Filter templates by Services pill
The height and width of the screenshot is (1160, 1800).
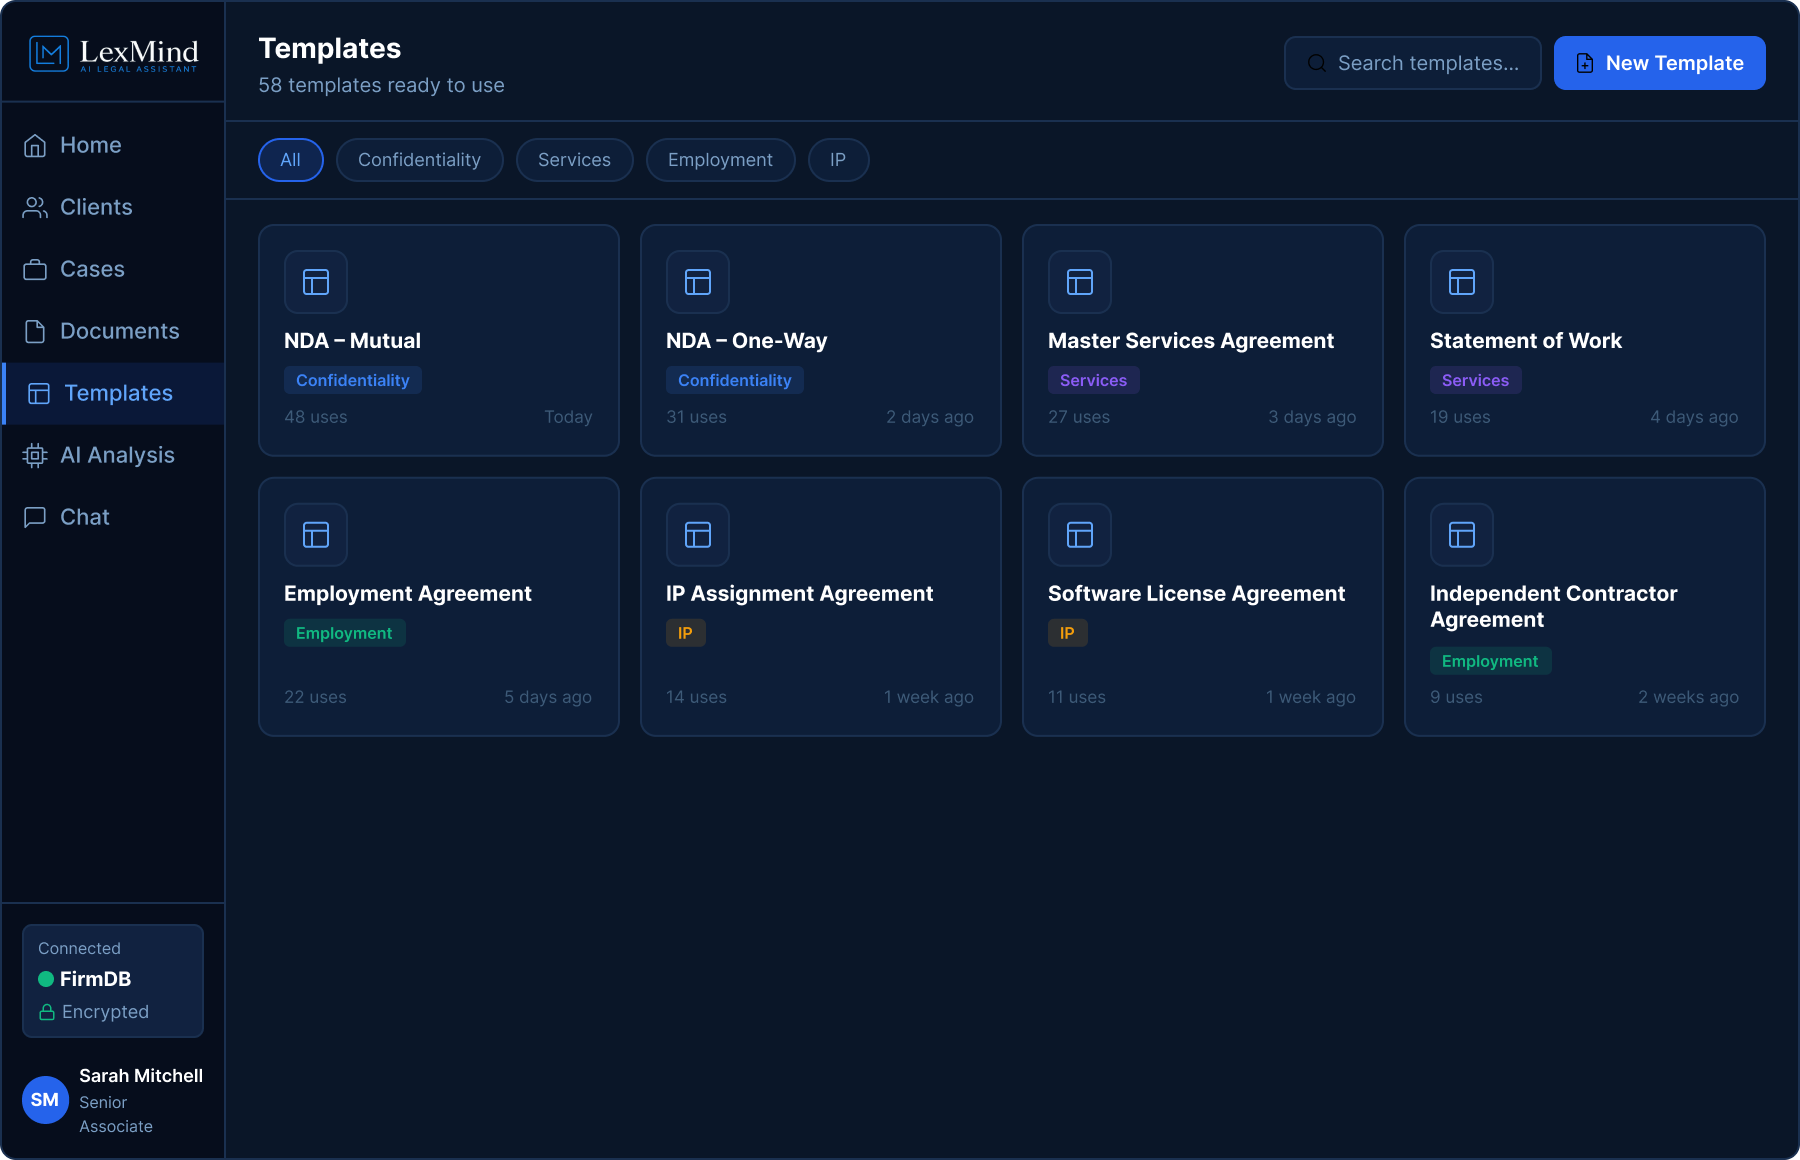click(575, 160)
